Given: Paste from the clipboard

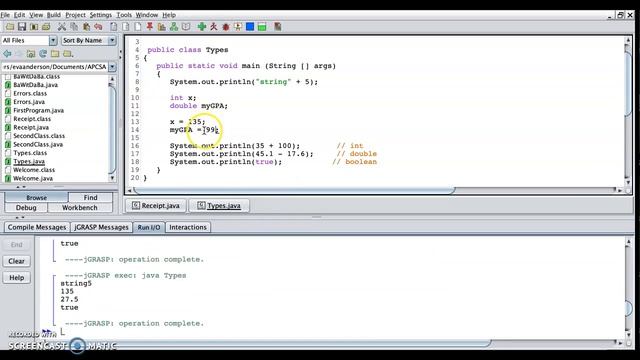Looking at the screenshot, I should [x=86, y=27].
